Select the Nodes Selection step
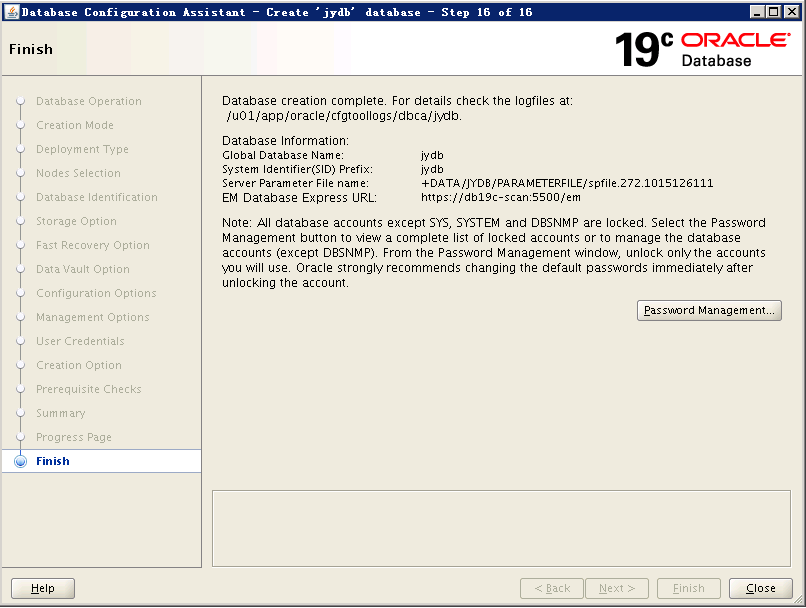Viewport: 806px width, 608px height. click(78, 173)
